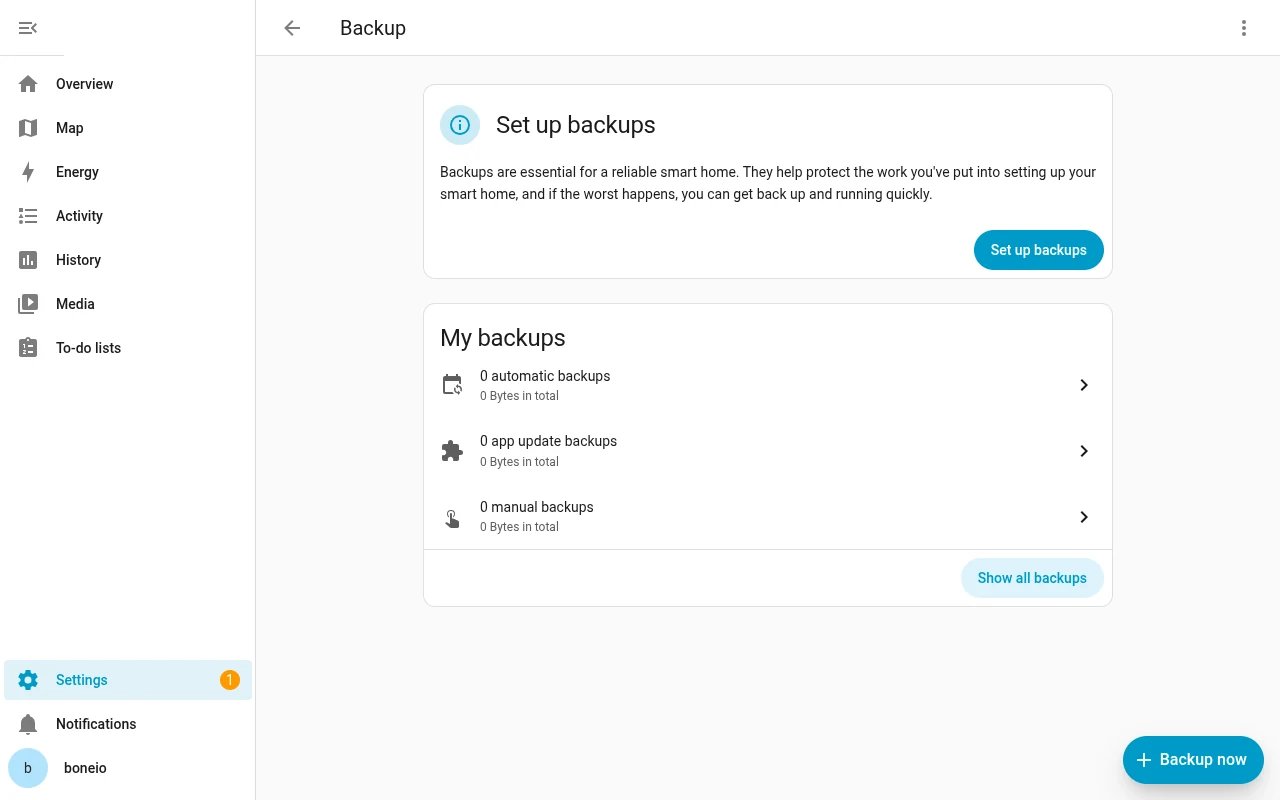Screen dimensions: 1280x800
Task: Click the Set up backups button
Action: tap(1038, 250)
